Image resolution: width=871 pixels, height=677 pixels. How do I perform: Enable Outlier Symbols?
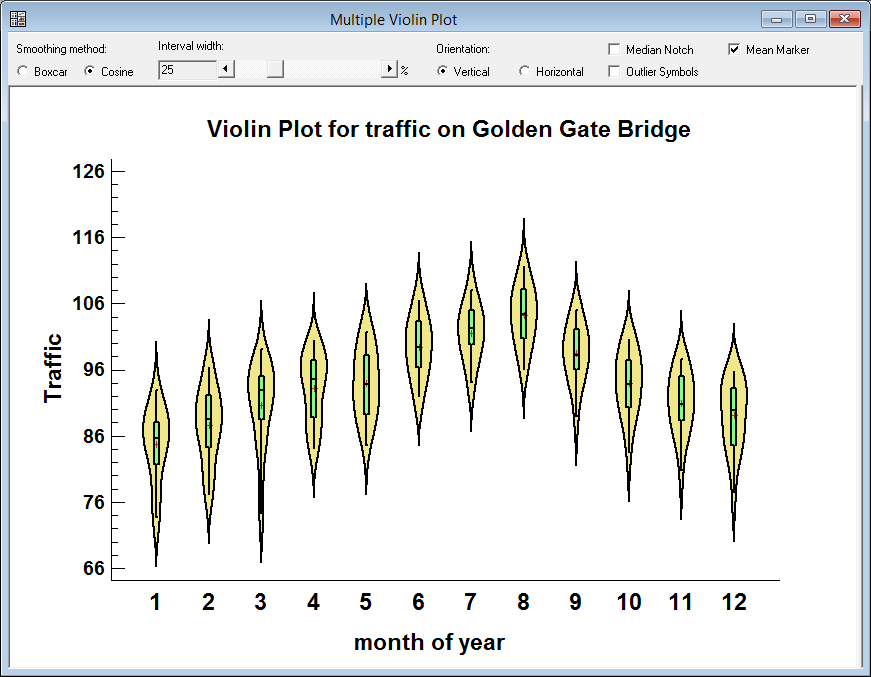(x=613, y=71)
